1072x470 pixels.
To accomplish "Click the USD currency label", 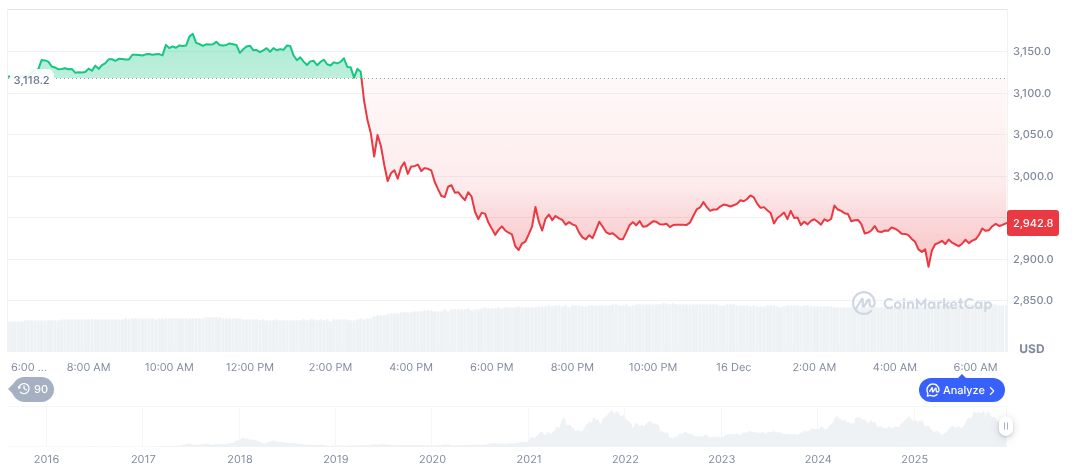I will point(1031,349).
